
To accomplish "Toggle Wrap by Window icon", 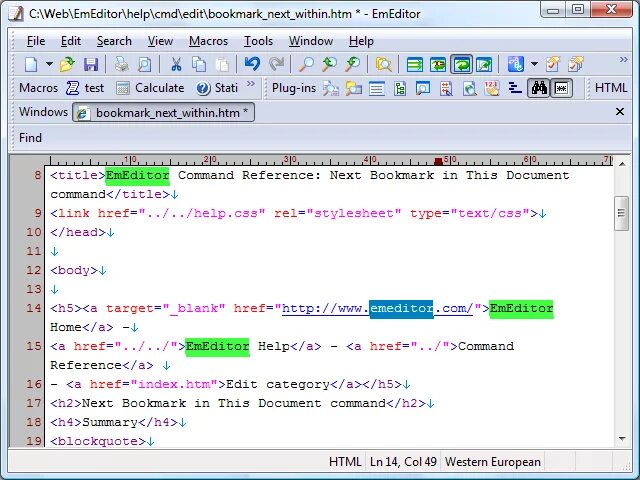I will click(x=461, y=64).
